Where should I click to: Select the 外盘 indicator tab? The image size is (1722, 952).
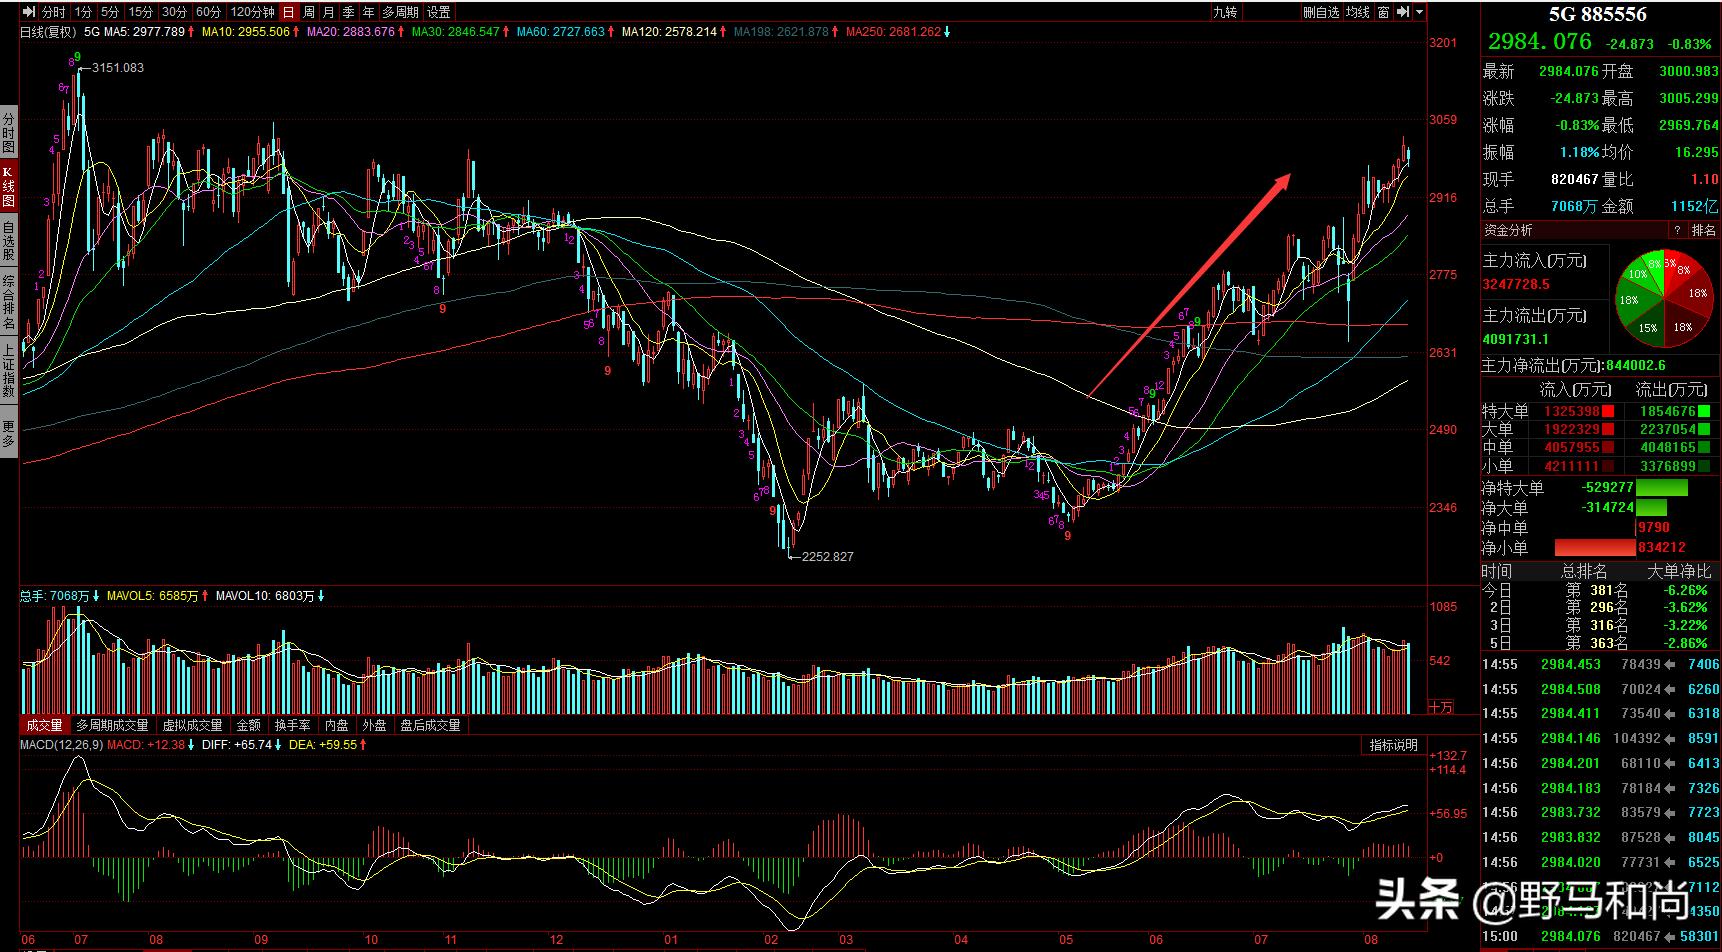[374, 725]
